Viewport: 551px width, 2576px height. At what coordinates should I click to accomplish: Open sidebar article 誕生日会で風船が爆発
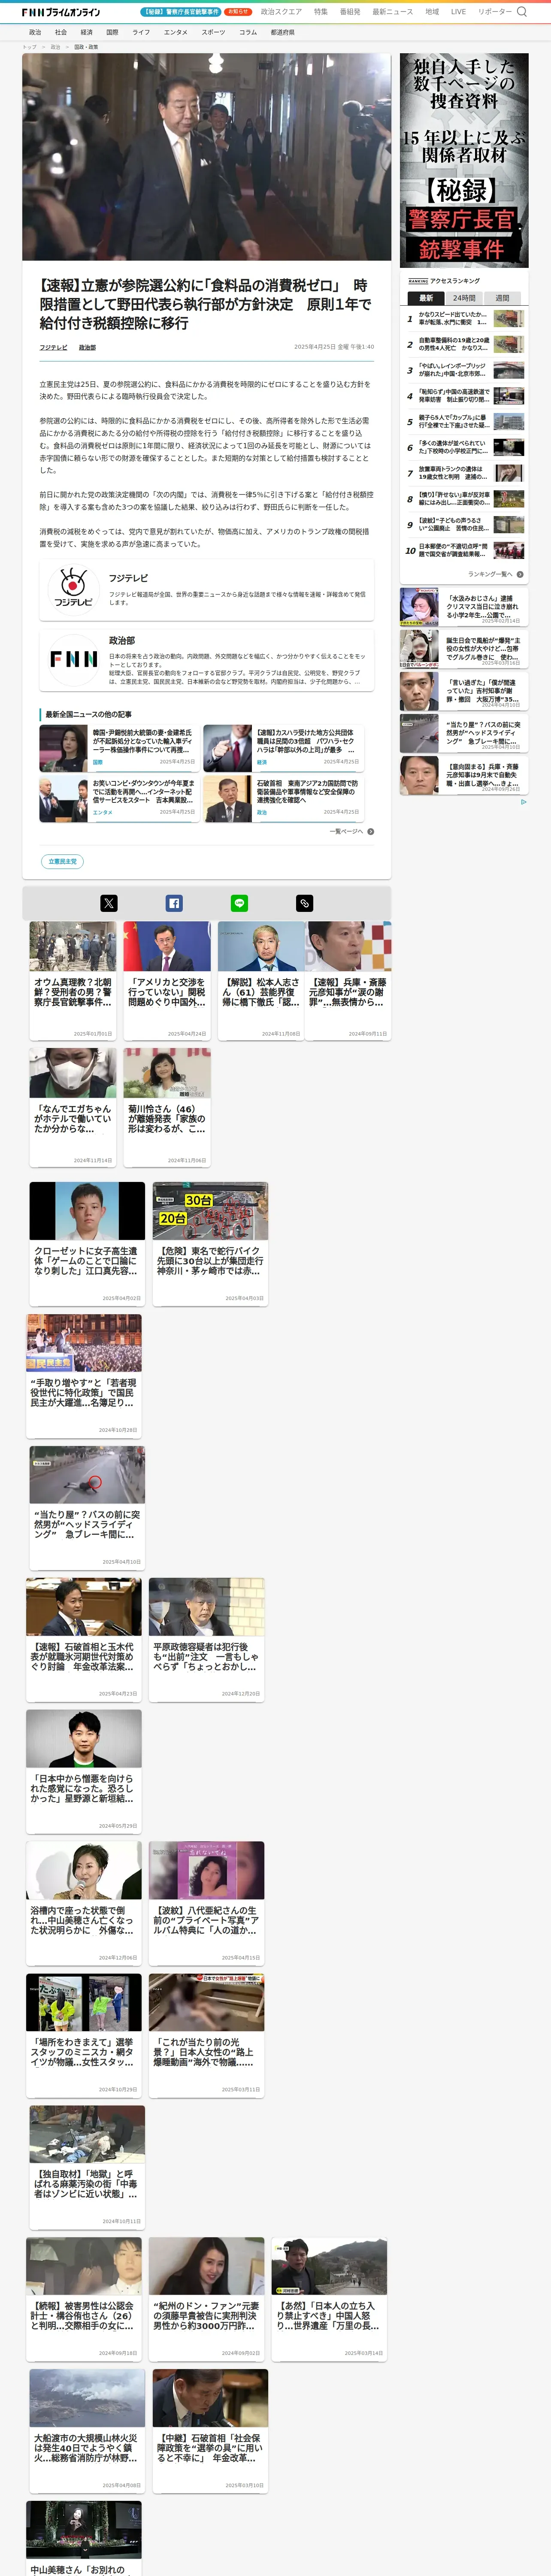tap(464, 649)
